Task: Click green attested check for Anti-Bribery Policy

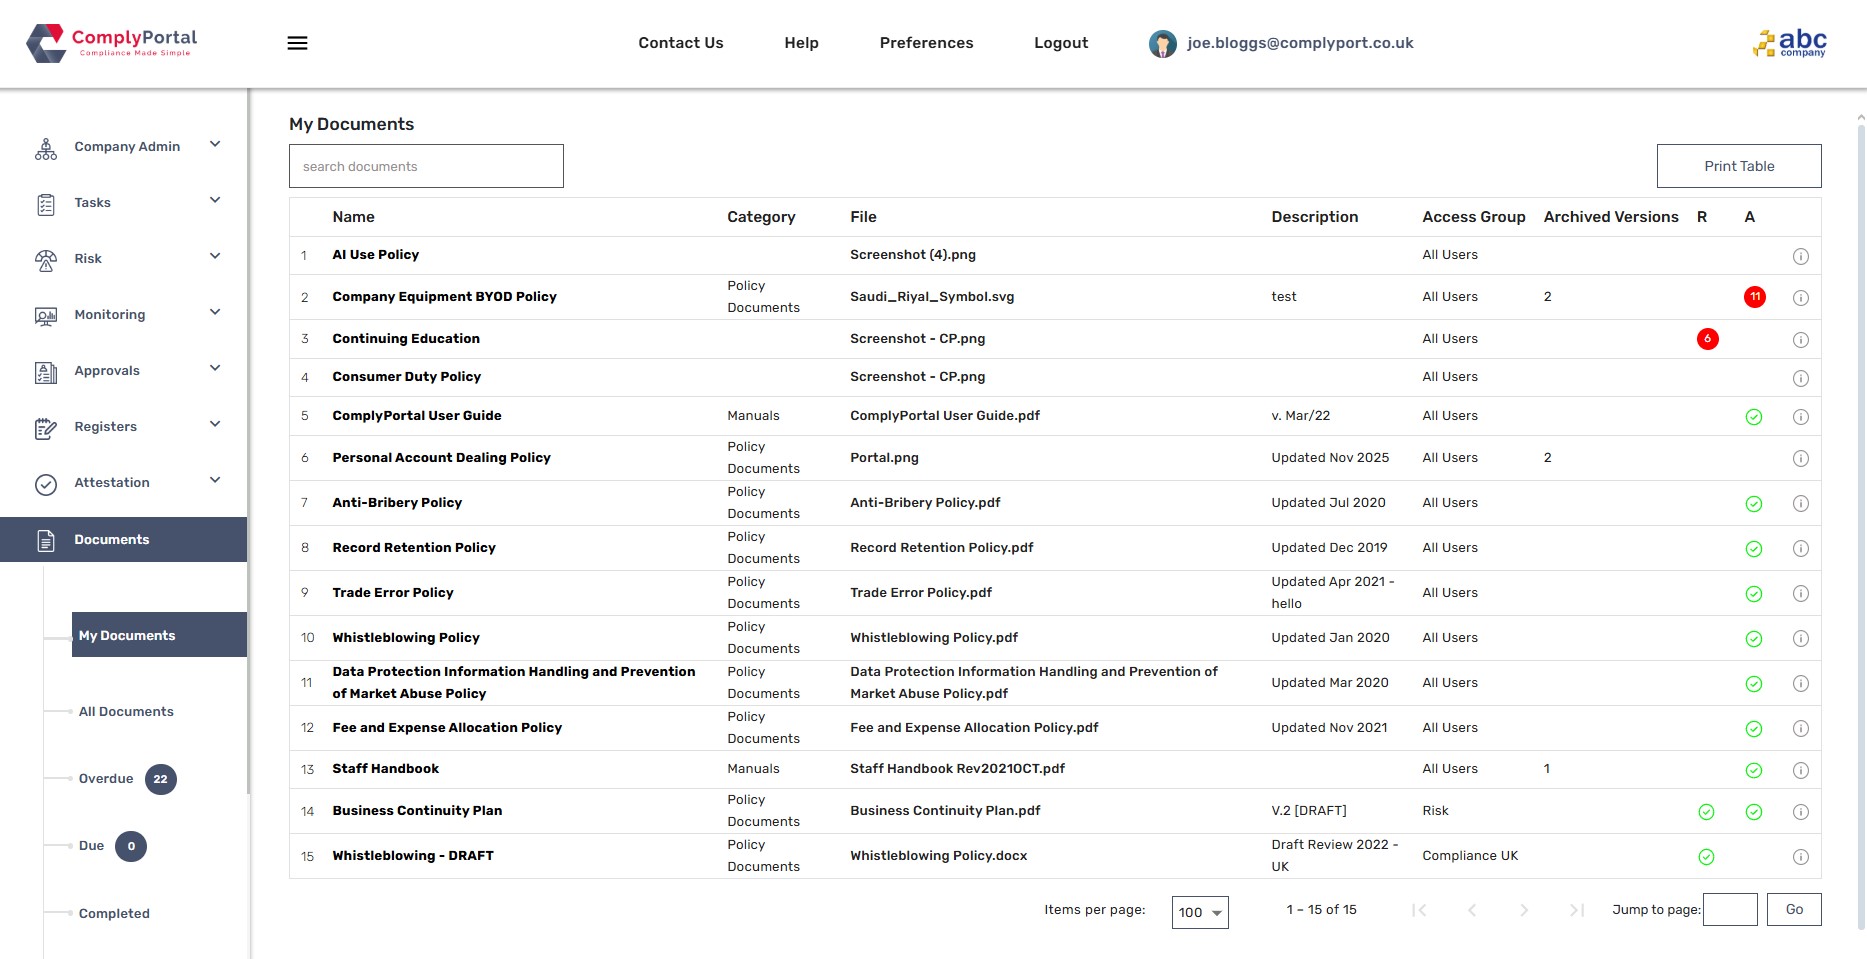Action: click(1753, 504)
